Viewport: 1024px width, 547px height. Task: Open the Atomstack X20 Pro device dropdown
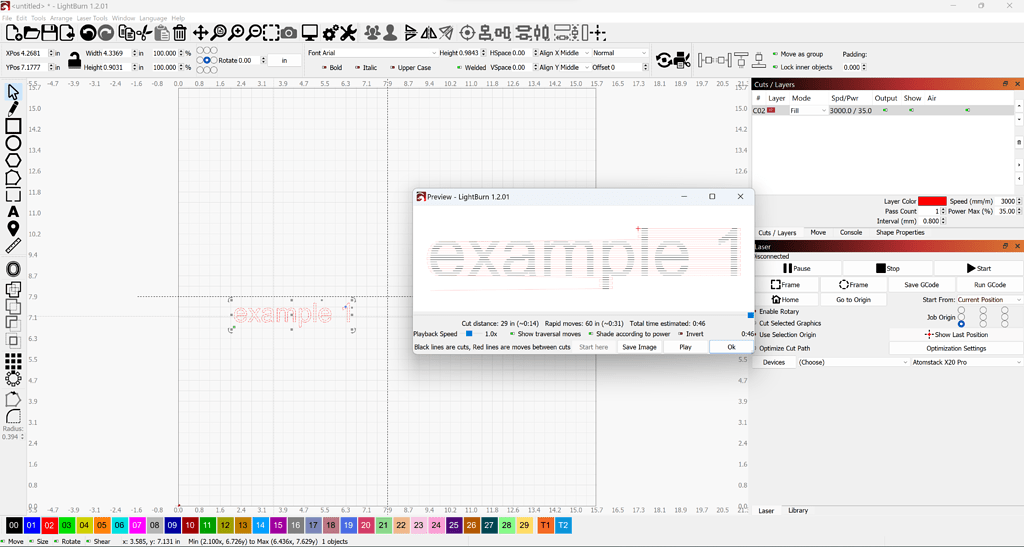click(x=952, y=362)
